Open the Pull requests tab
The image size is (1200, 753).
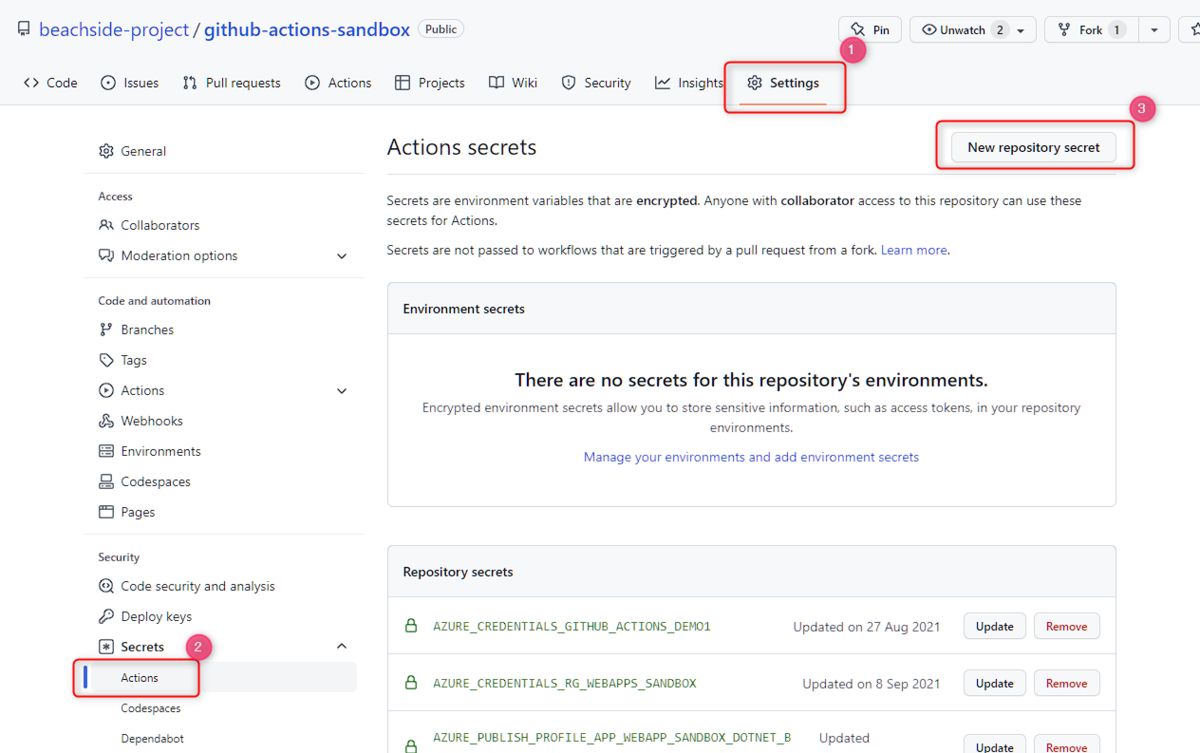point(232,83)
